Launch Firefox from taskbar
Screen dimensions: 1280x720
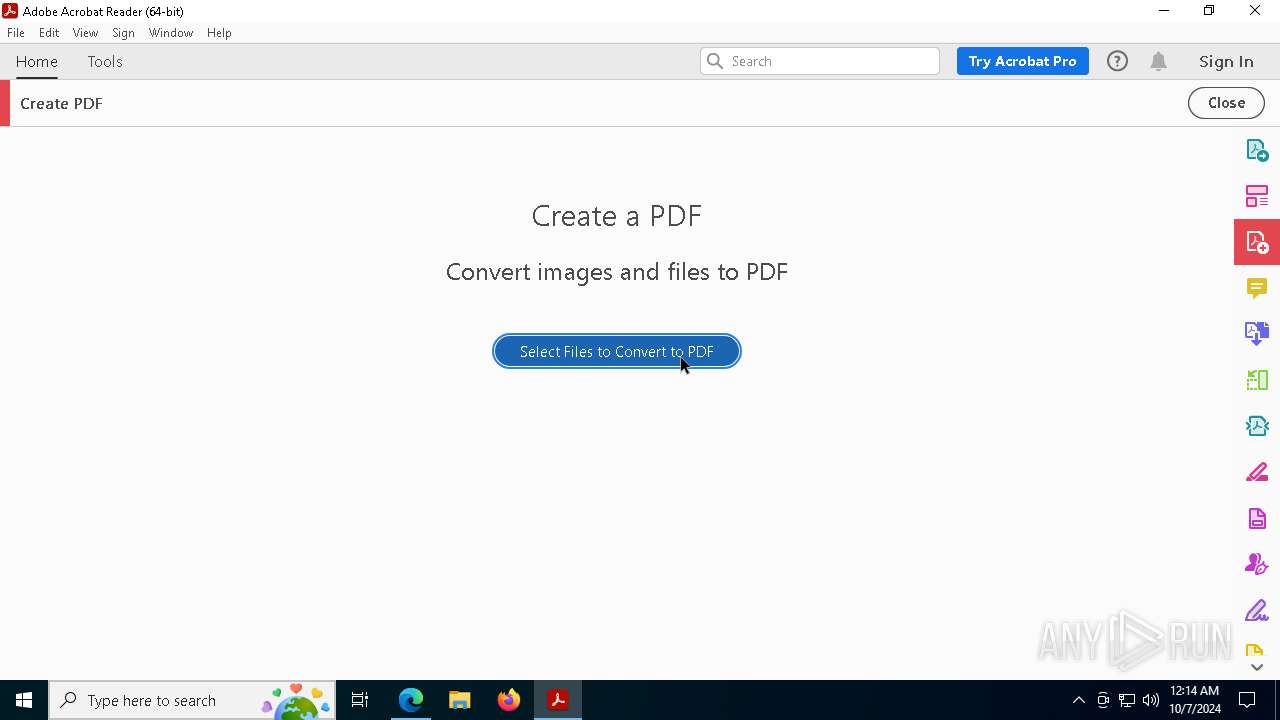click(509, 700)
